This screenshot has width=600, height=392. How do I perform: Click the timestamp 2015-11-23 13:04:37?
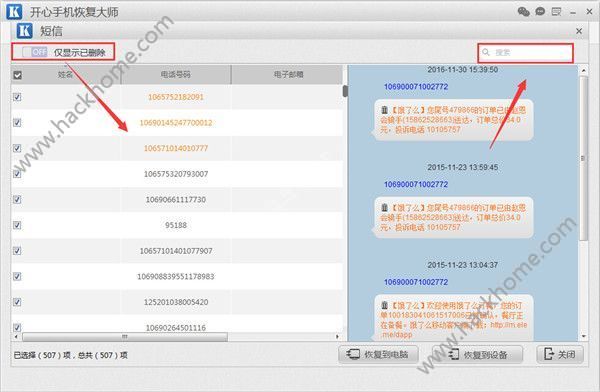[463, 265]
